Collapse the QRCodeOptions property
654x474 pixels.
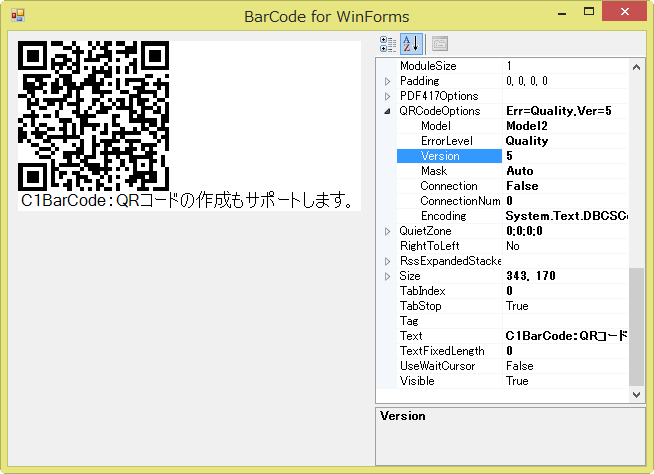click(x=387, y=111)
